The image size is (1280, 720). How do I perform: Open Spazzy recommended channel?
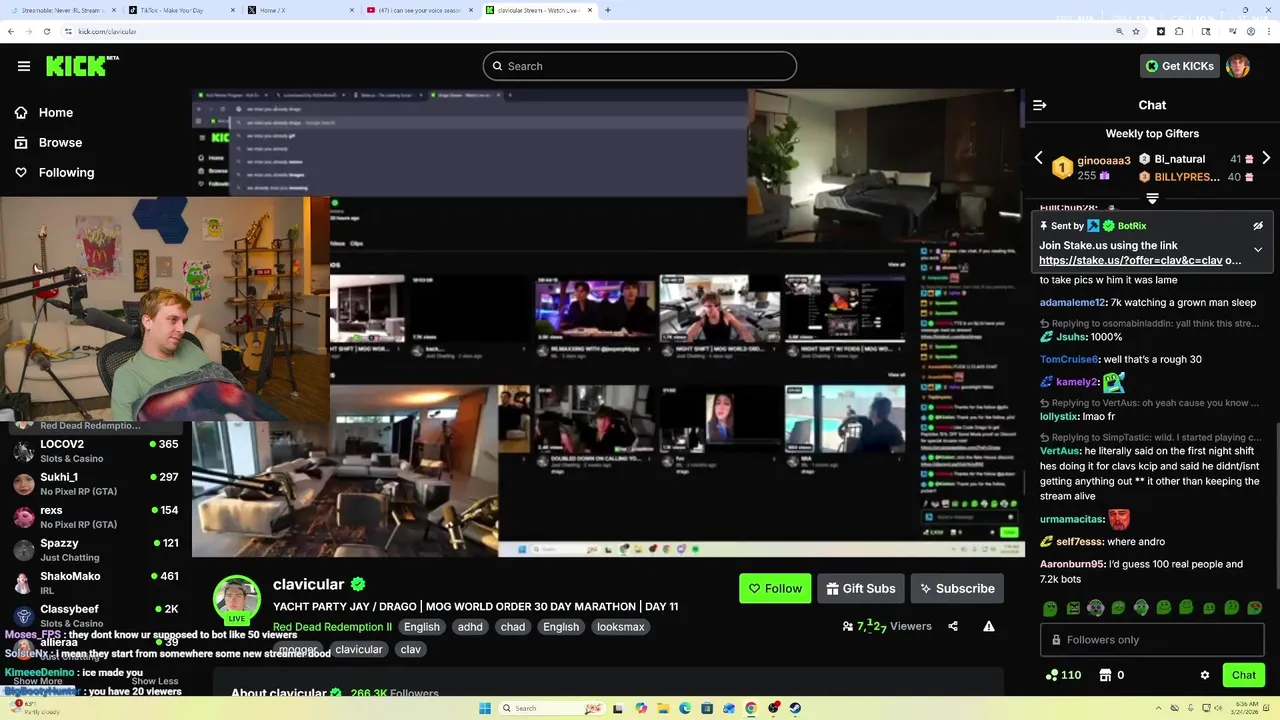pos(96,550)
